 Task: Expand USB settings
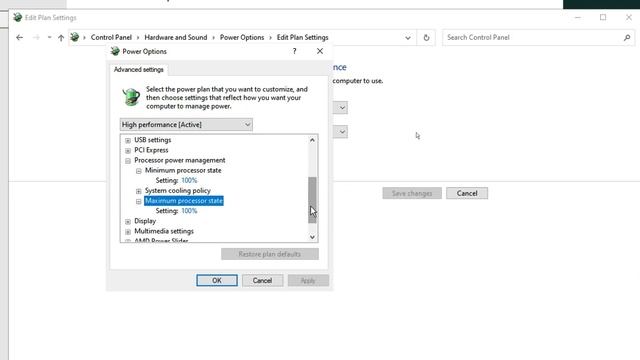[128, 140]
